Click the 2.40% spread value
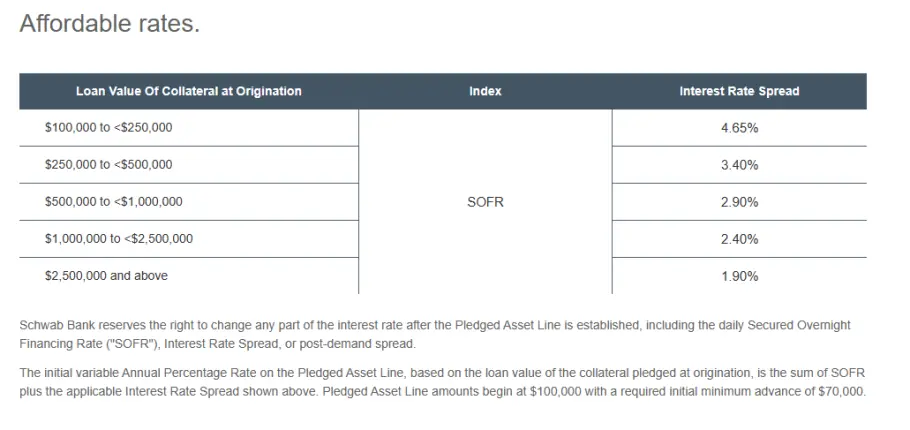 click(x=739, y=240)
